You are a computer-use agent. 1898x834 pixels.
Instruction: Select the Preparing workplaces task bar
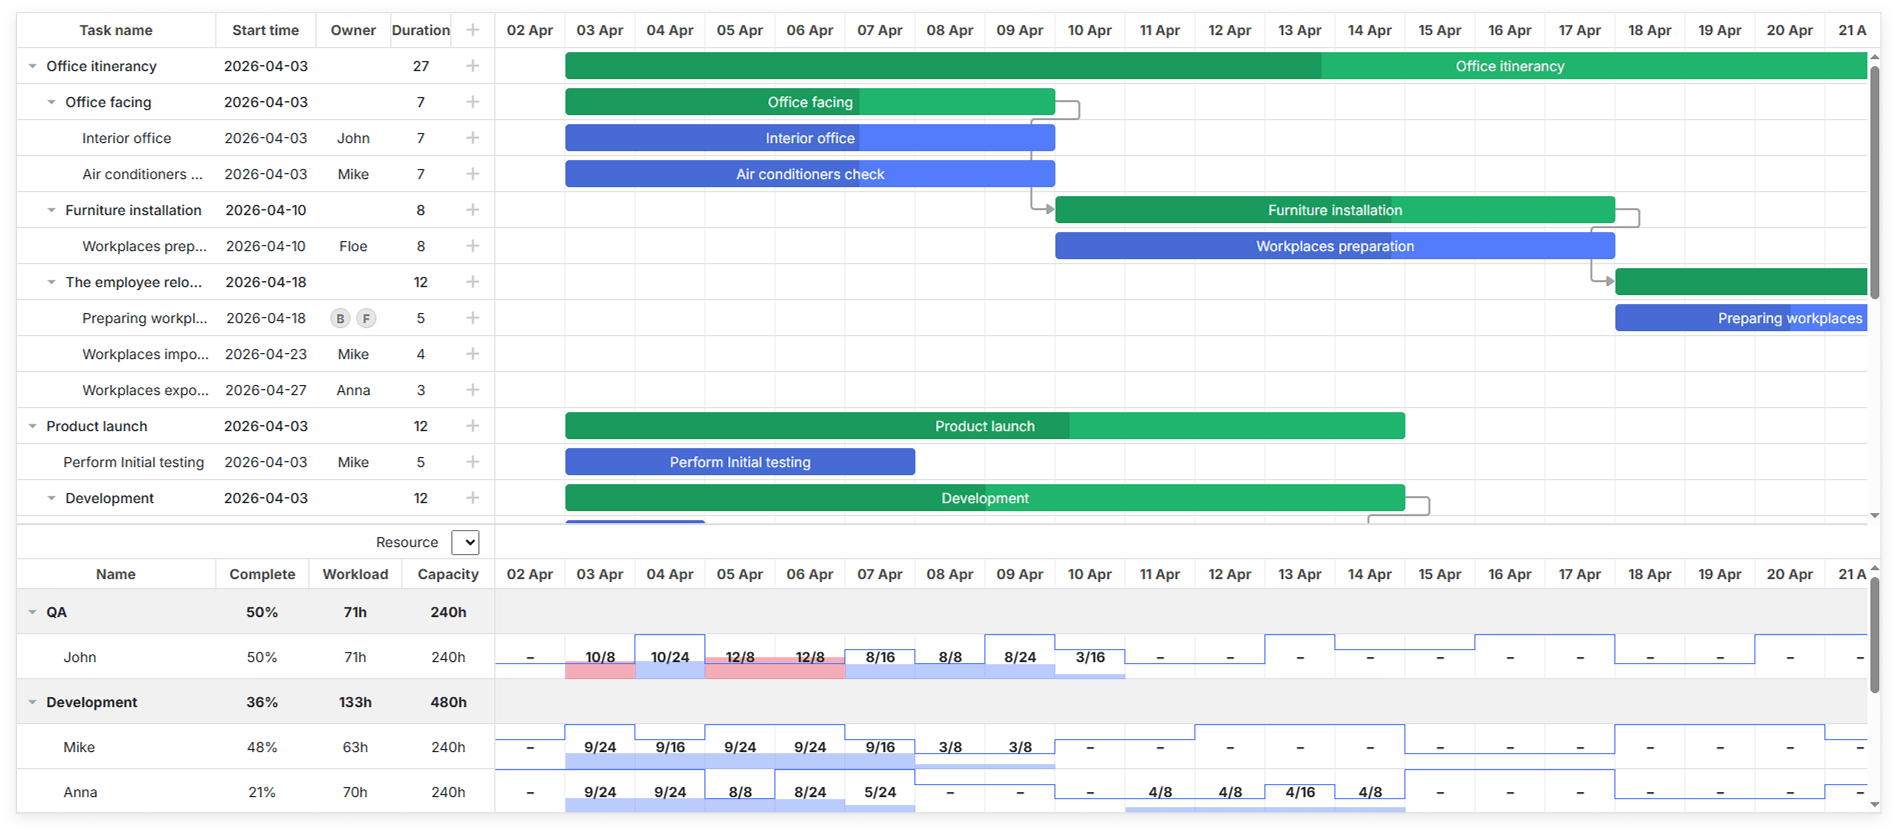[x=1741, y=318]
